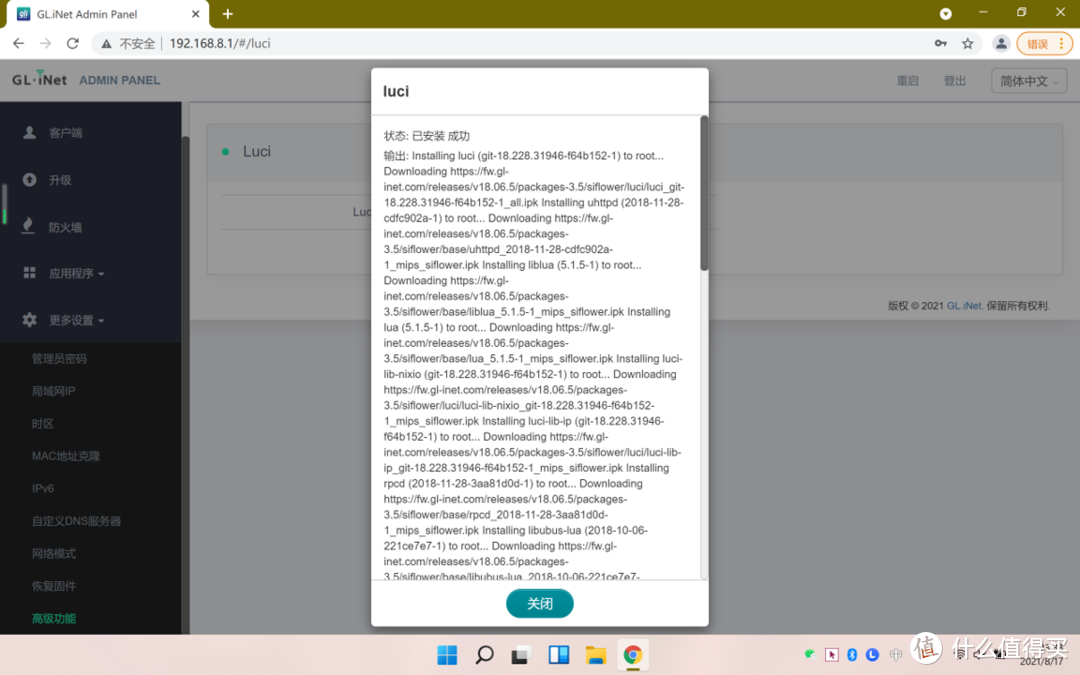This screenshot has width=1080, height=675.
Task: Bookmark the page using the star icon
Action: click(966, 43)
